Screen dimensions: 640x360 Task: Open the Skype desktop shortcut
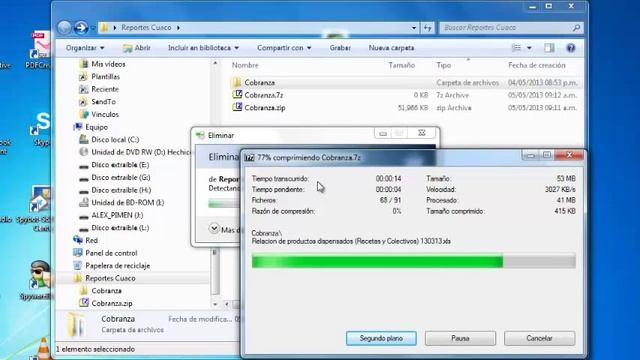pyautogui.click(x=40, y=129)
